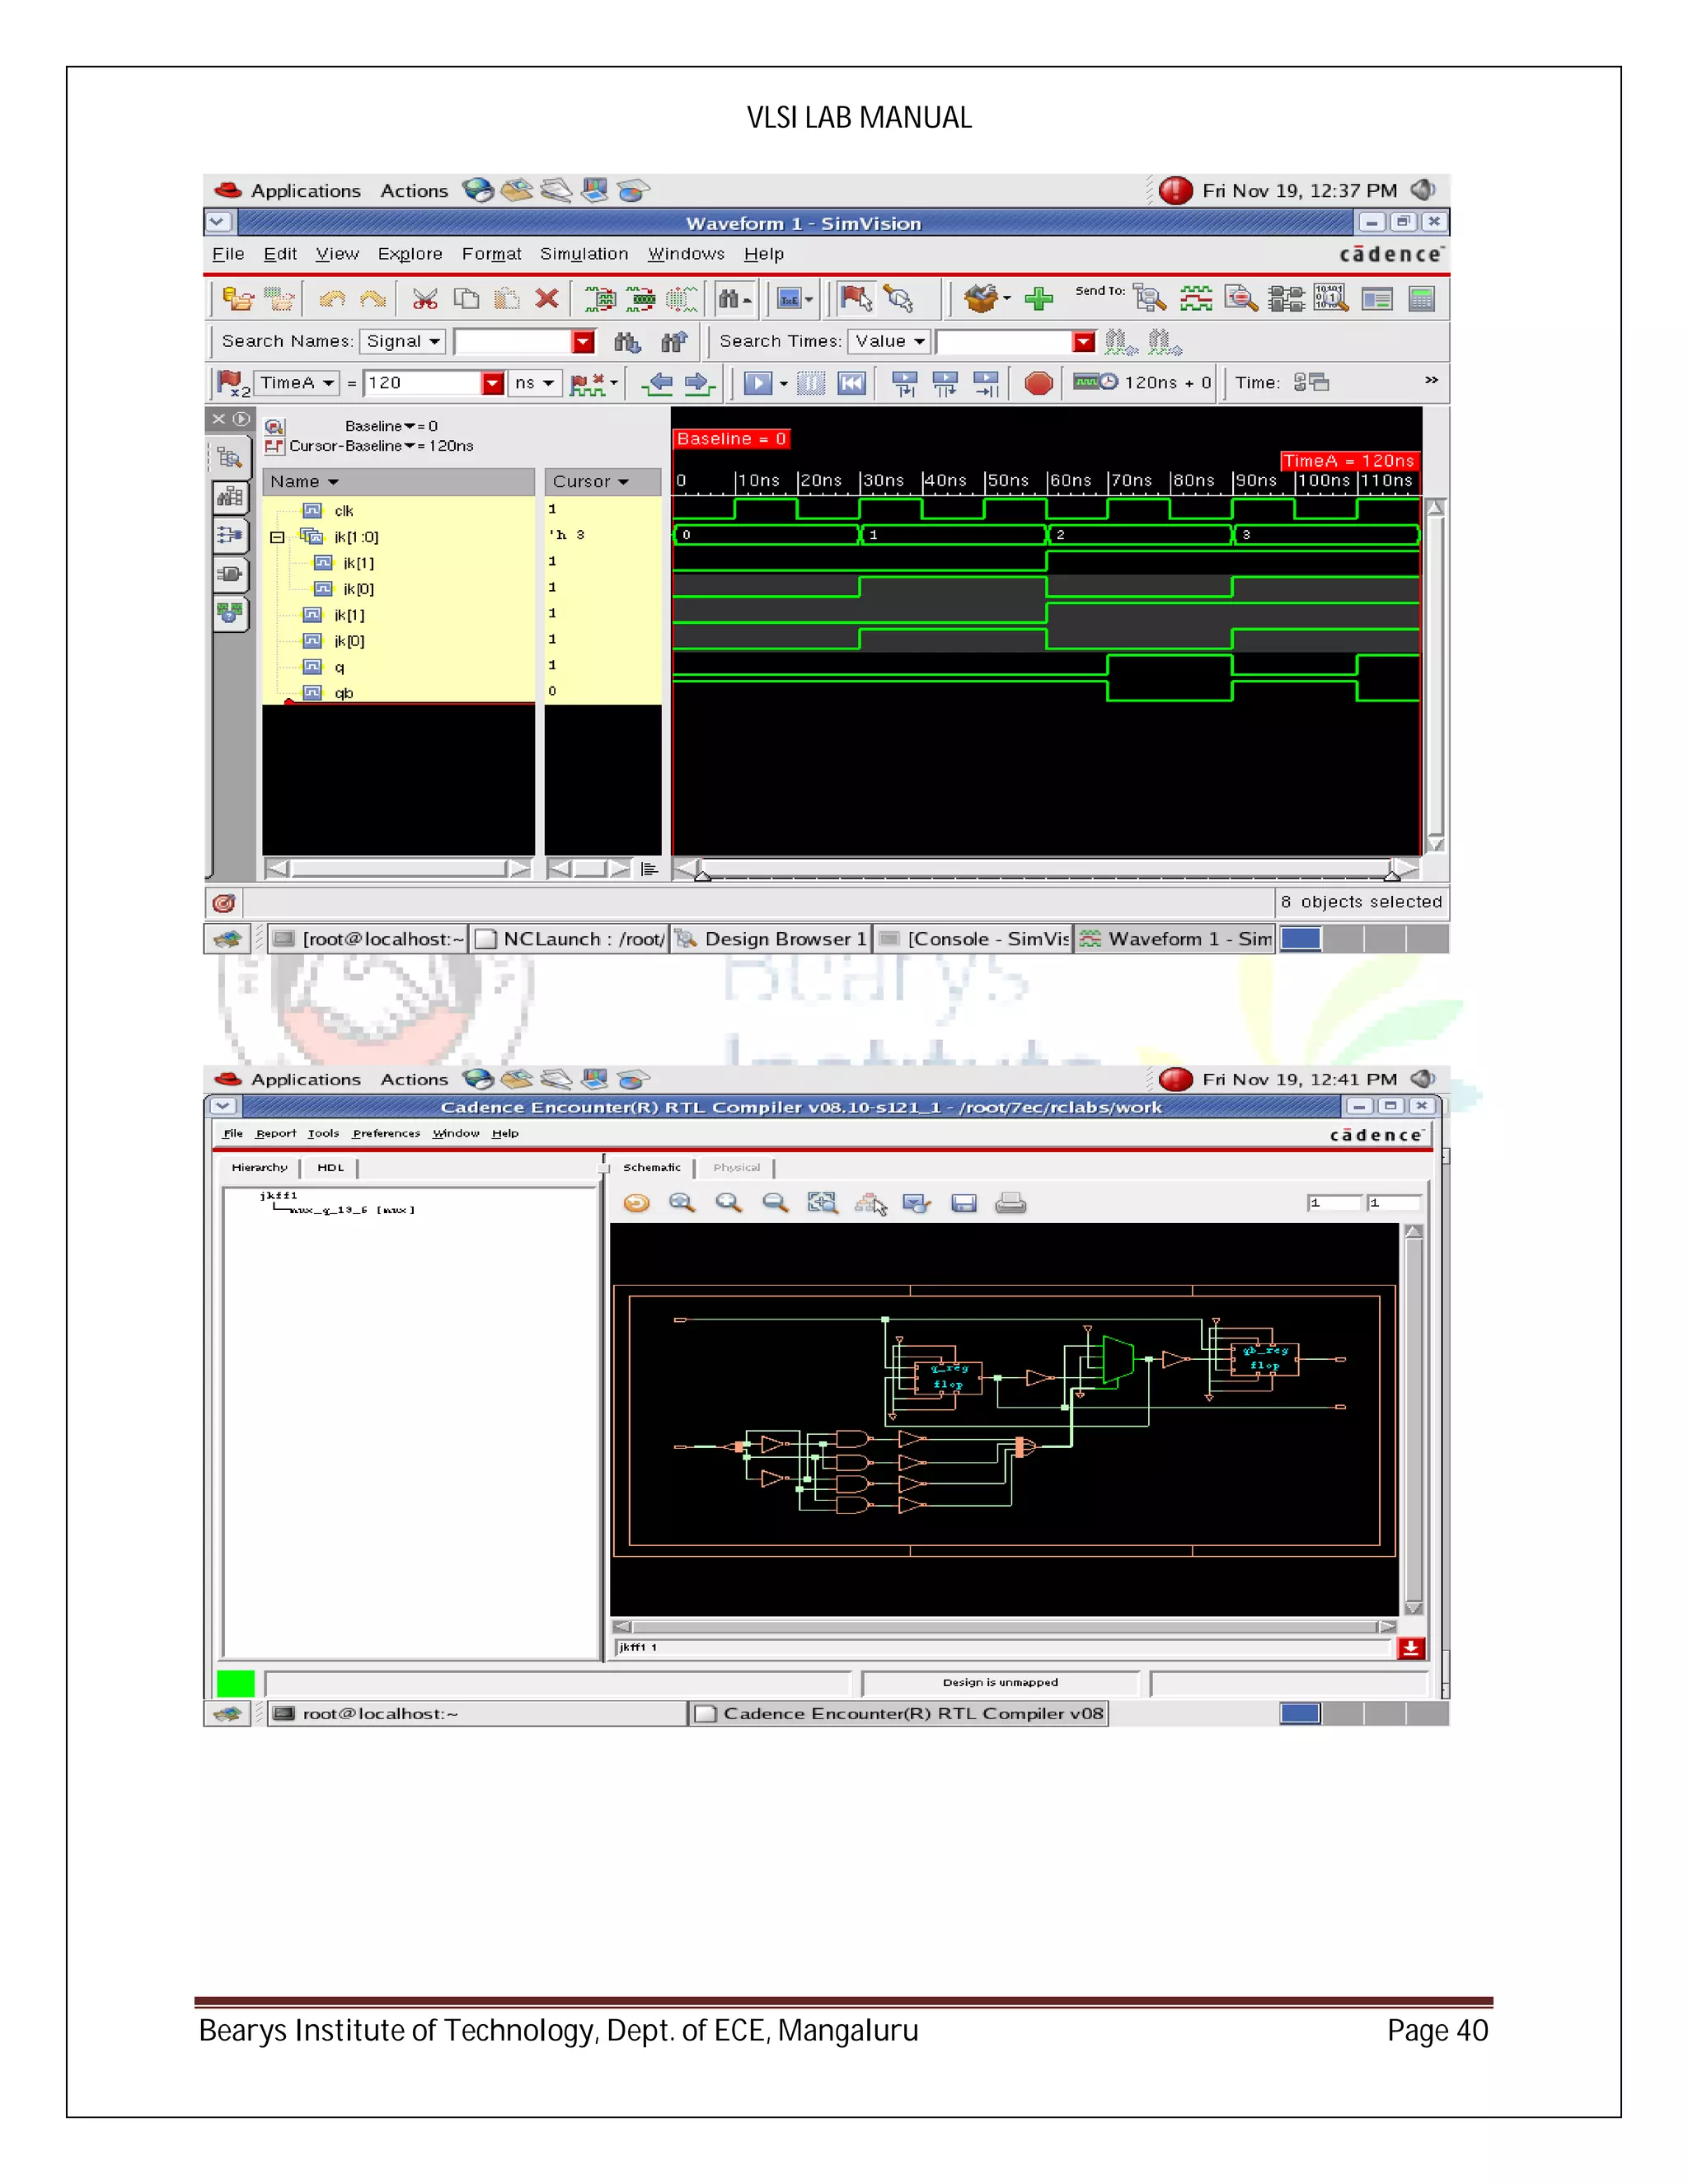This screenshot has height=2184, width=1688.
Task: Collapse the jk[1:0] signal group
Action: 277,537
